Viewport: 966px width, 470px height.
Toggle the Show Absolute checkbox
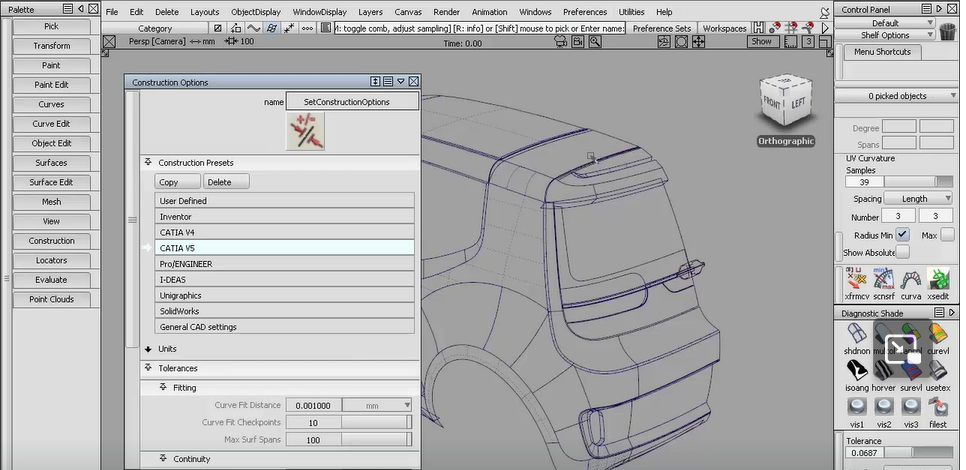click(x=902, y=252)
